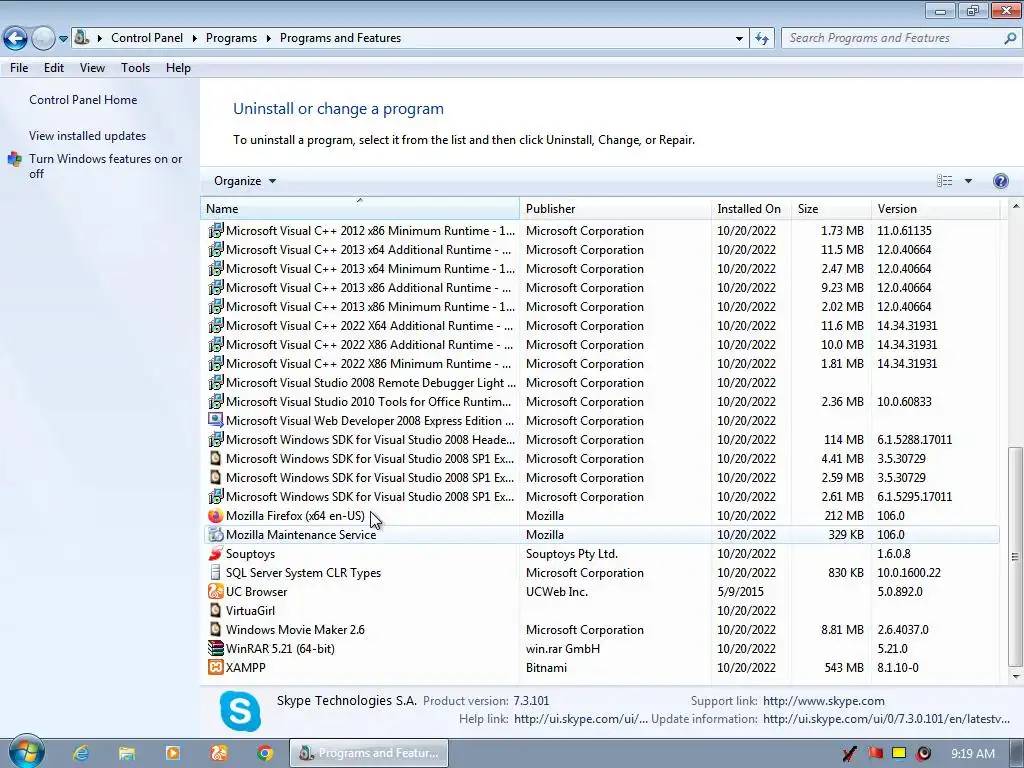The width and height of the screenshot is (1024, 768).
Task: Sort by the Publisher column header
Action: tap(615, 209)
